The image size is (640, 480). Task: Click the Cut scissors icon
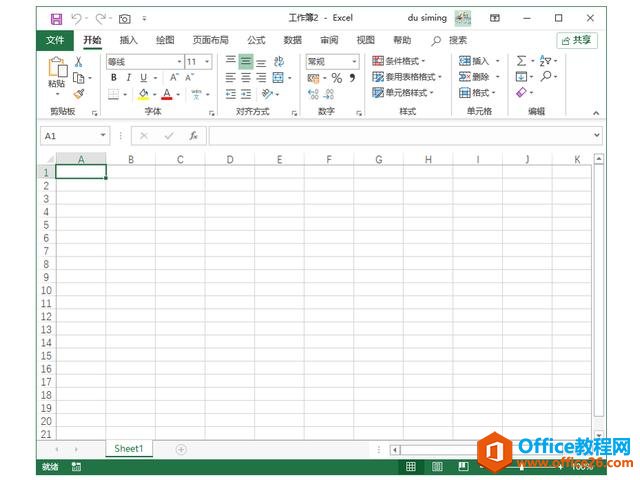point(78,62)
